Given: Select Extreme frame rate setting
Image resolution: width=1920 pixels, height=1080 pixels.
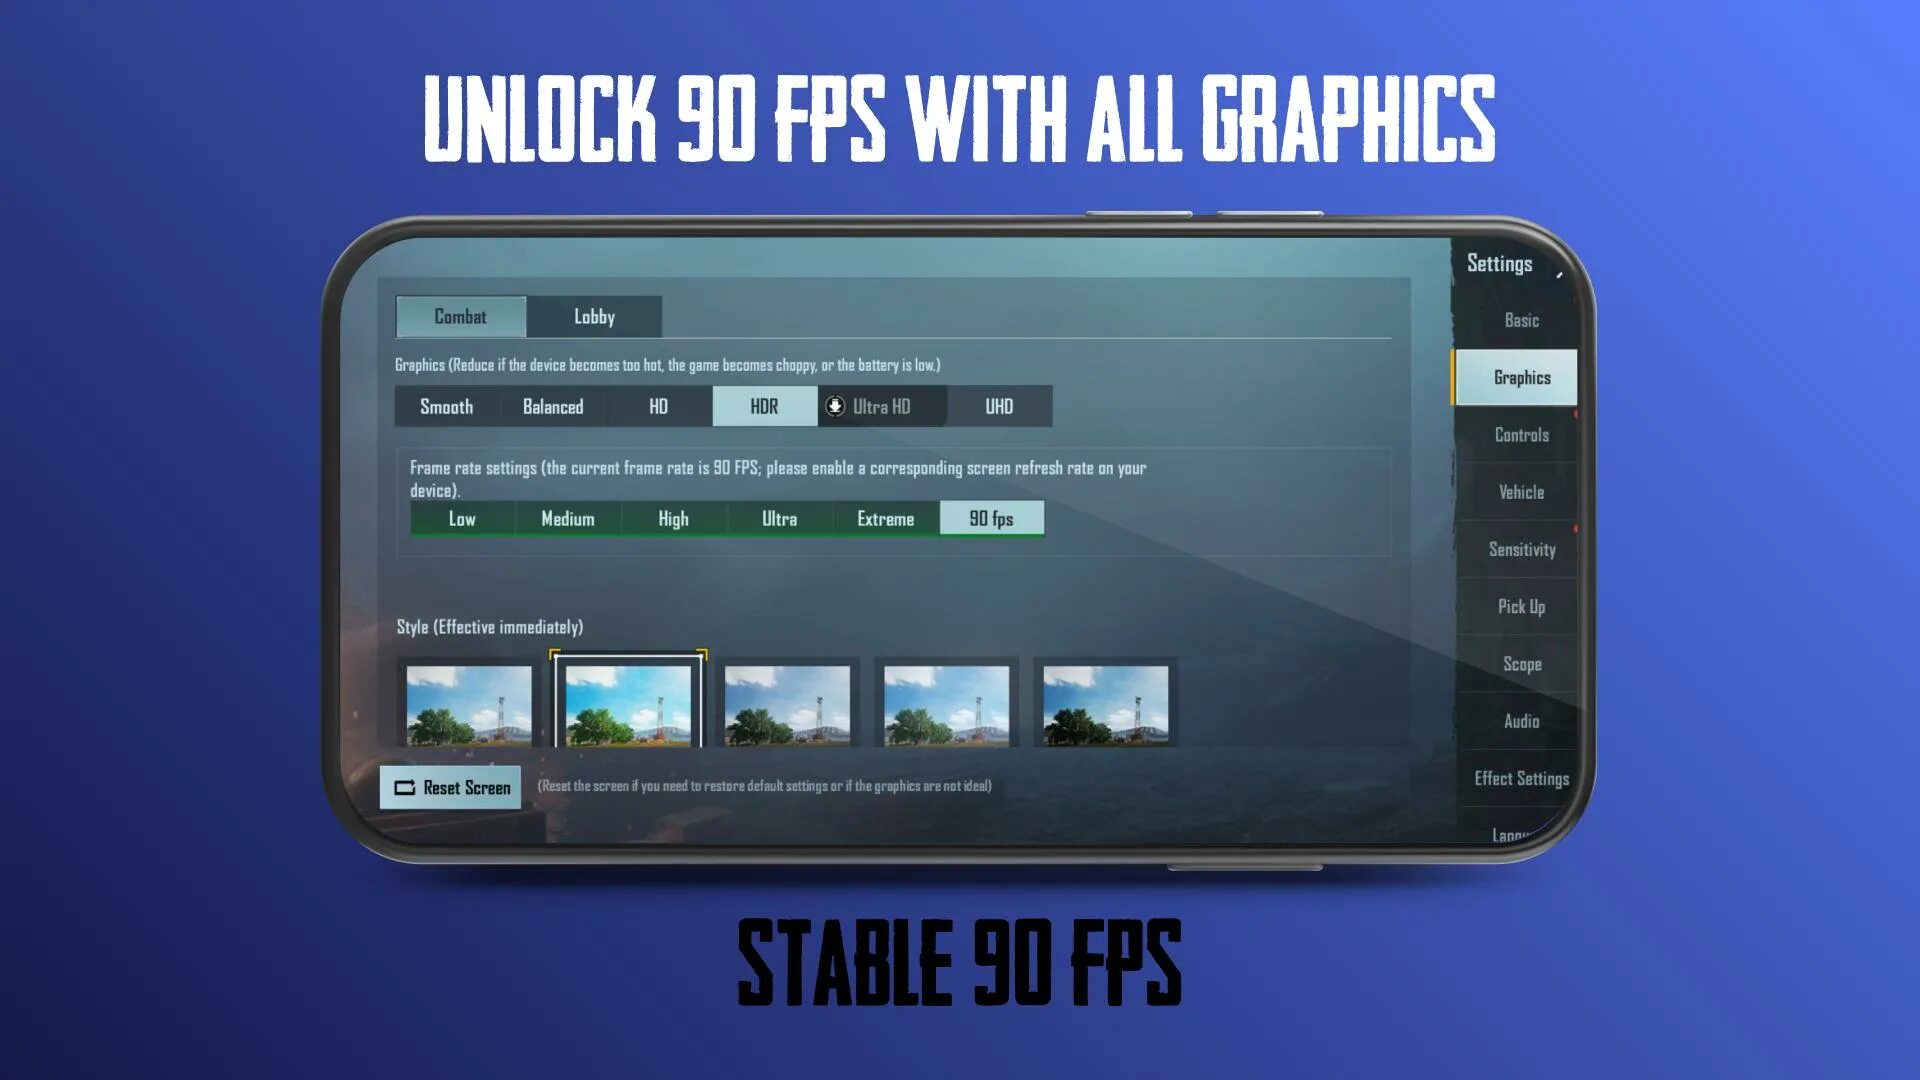Looking at the screenshot, I should tap(885, 518).
